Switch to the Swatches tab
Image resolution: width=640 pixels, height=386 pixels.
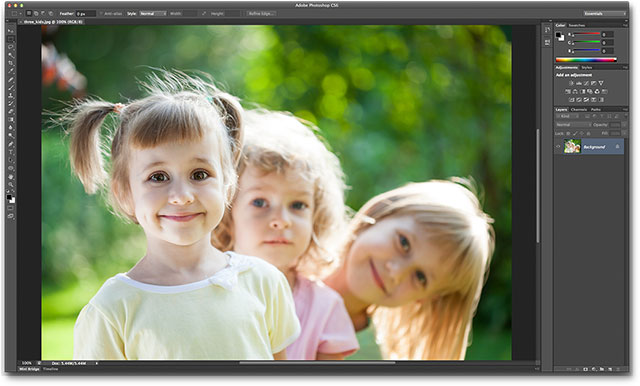(577, 25)
